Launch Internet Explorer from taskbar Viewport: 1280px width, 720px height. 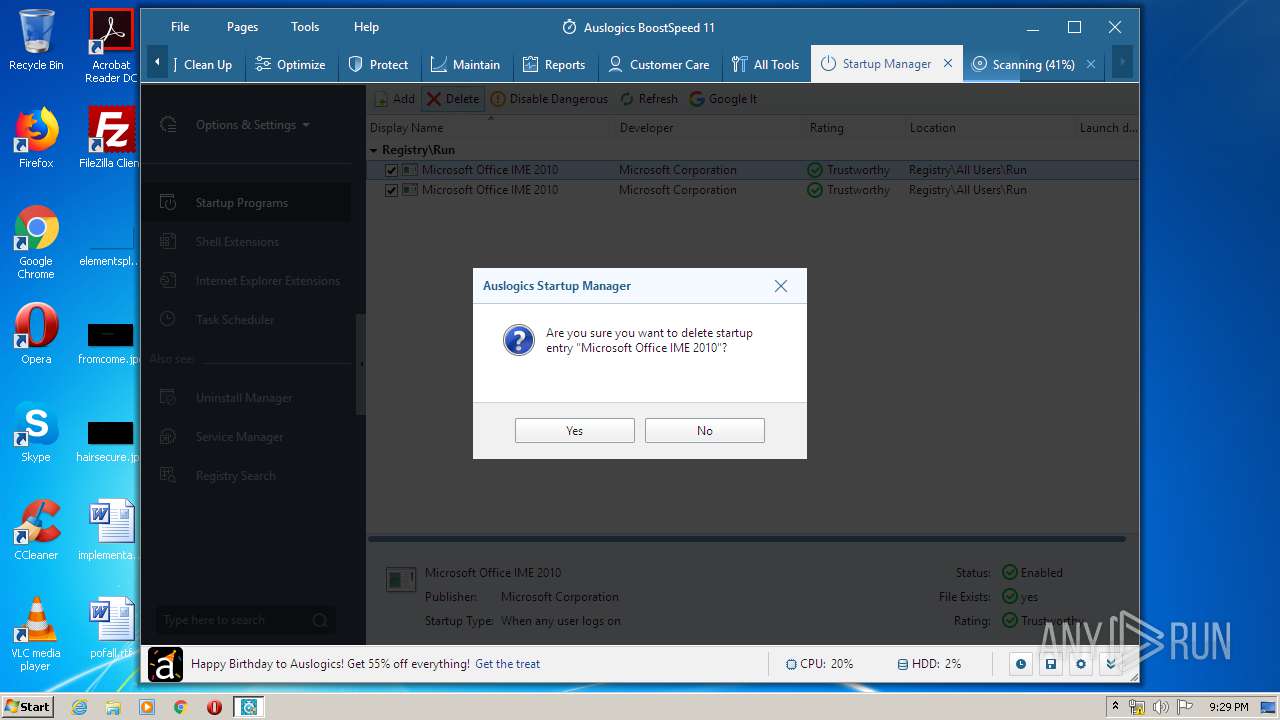(x=80, y=707)
